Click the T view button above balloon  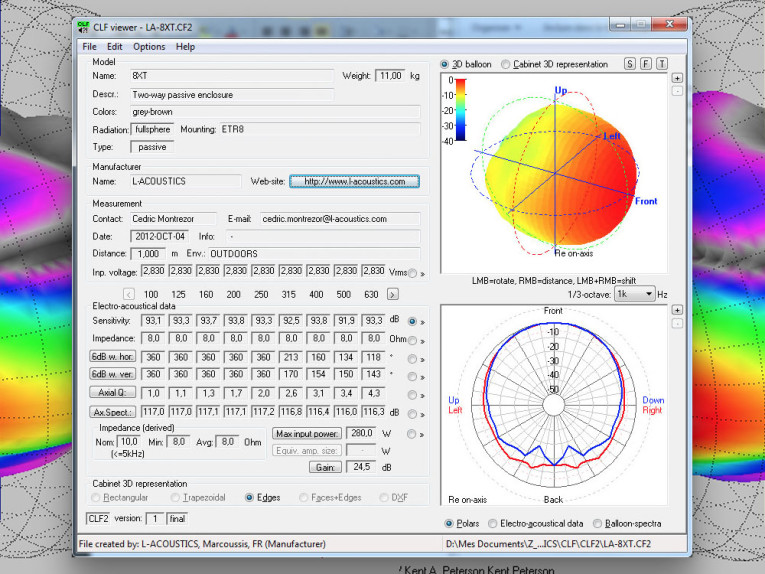(662, 64)
